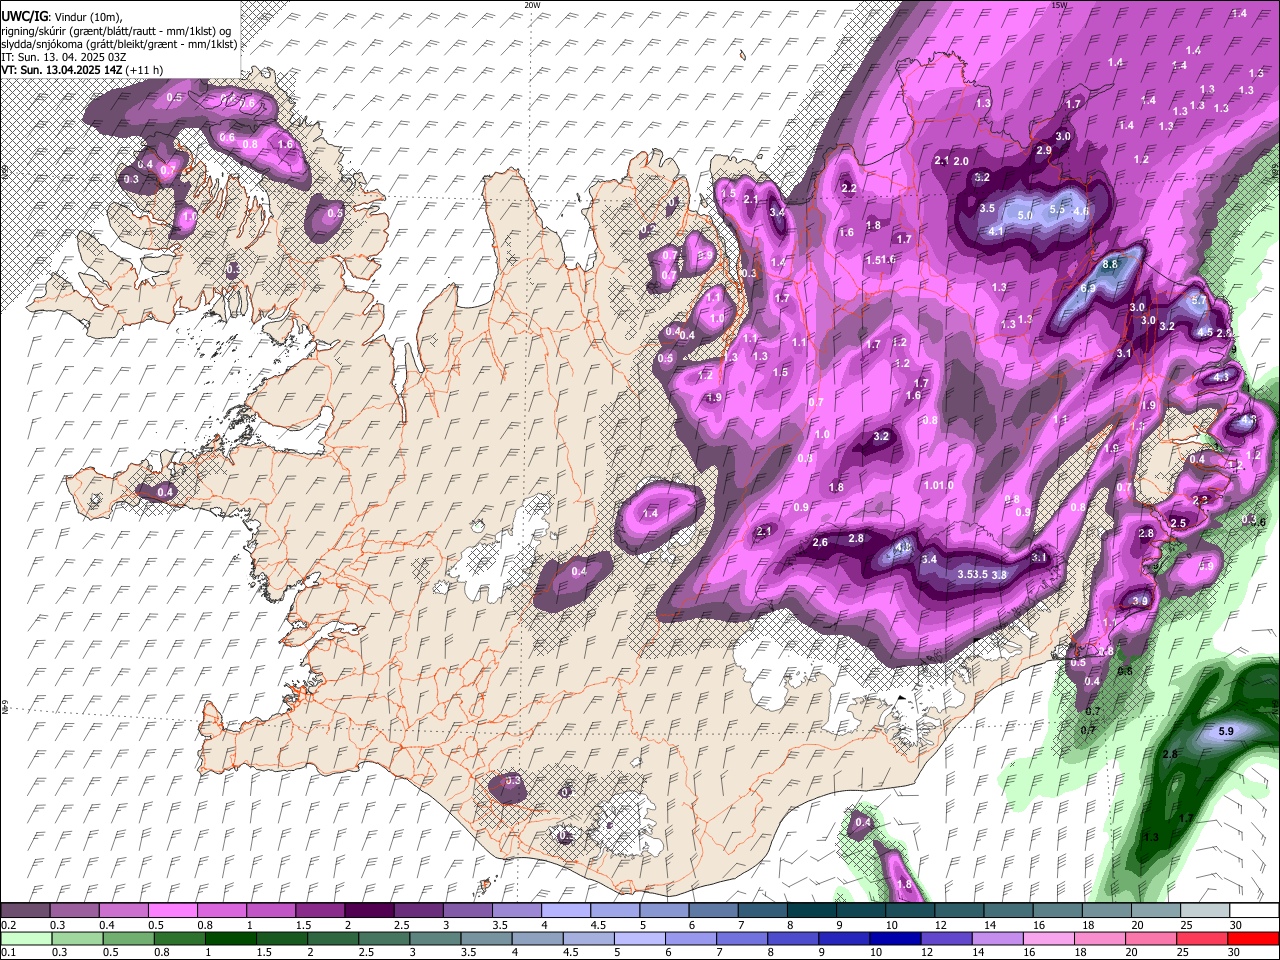
Task: Click the 2.6 snowfall value on the map
Action: pyautogui.click(x=820, y=542)
